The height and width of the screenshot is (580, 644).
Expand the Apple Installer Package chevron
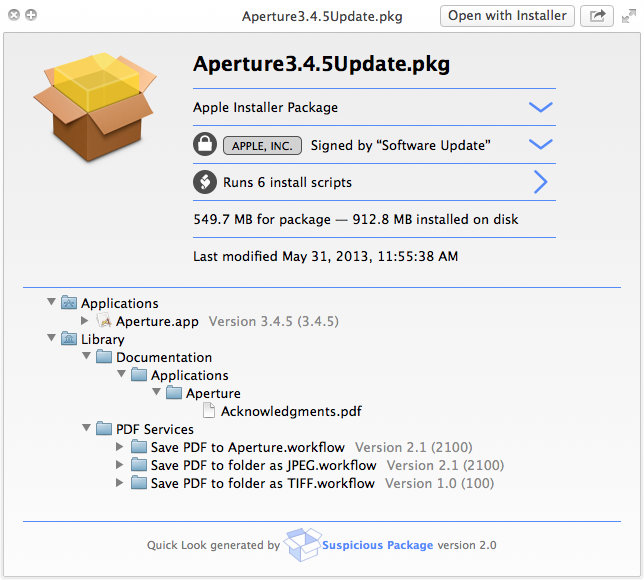coord(540,107)
